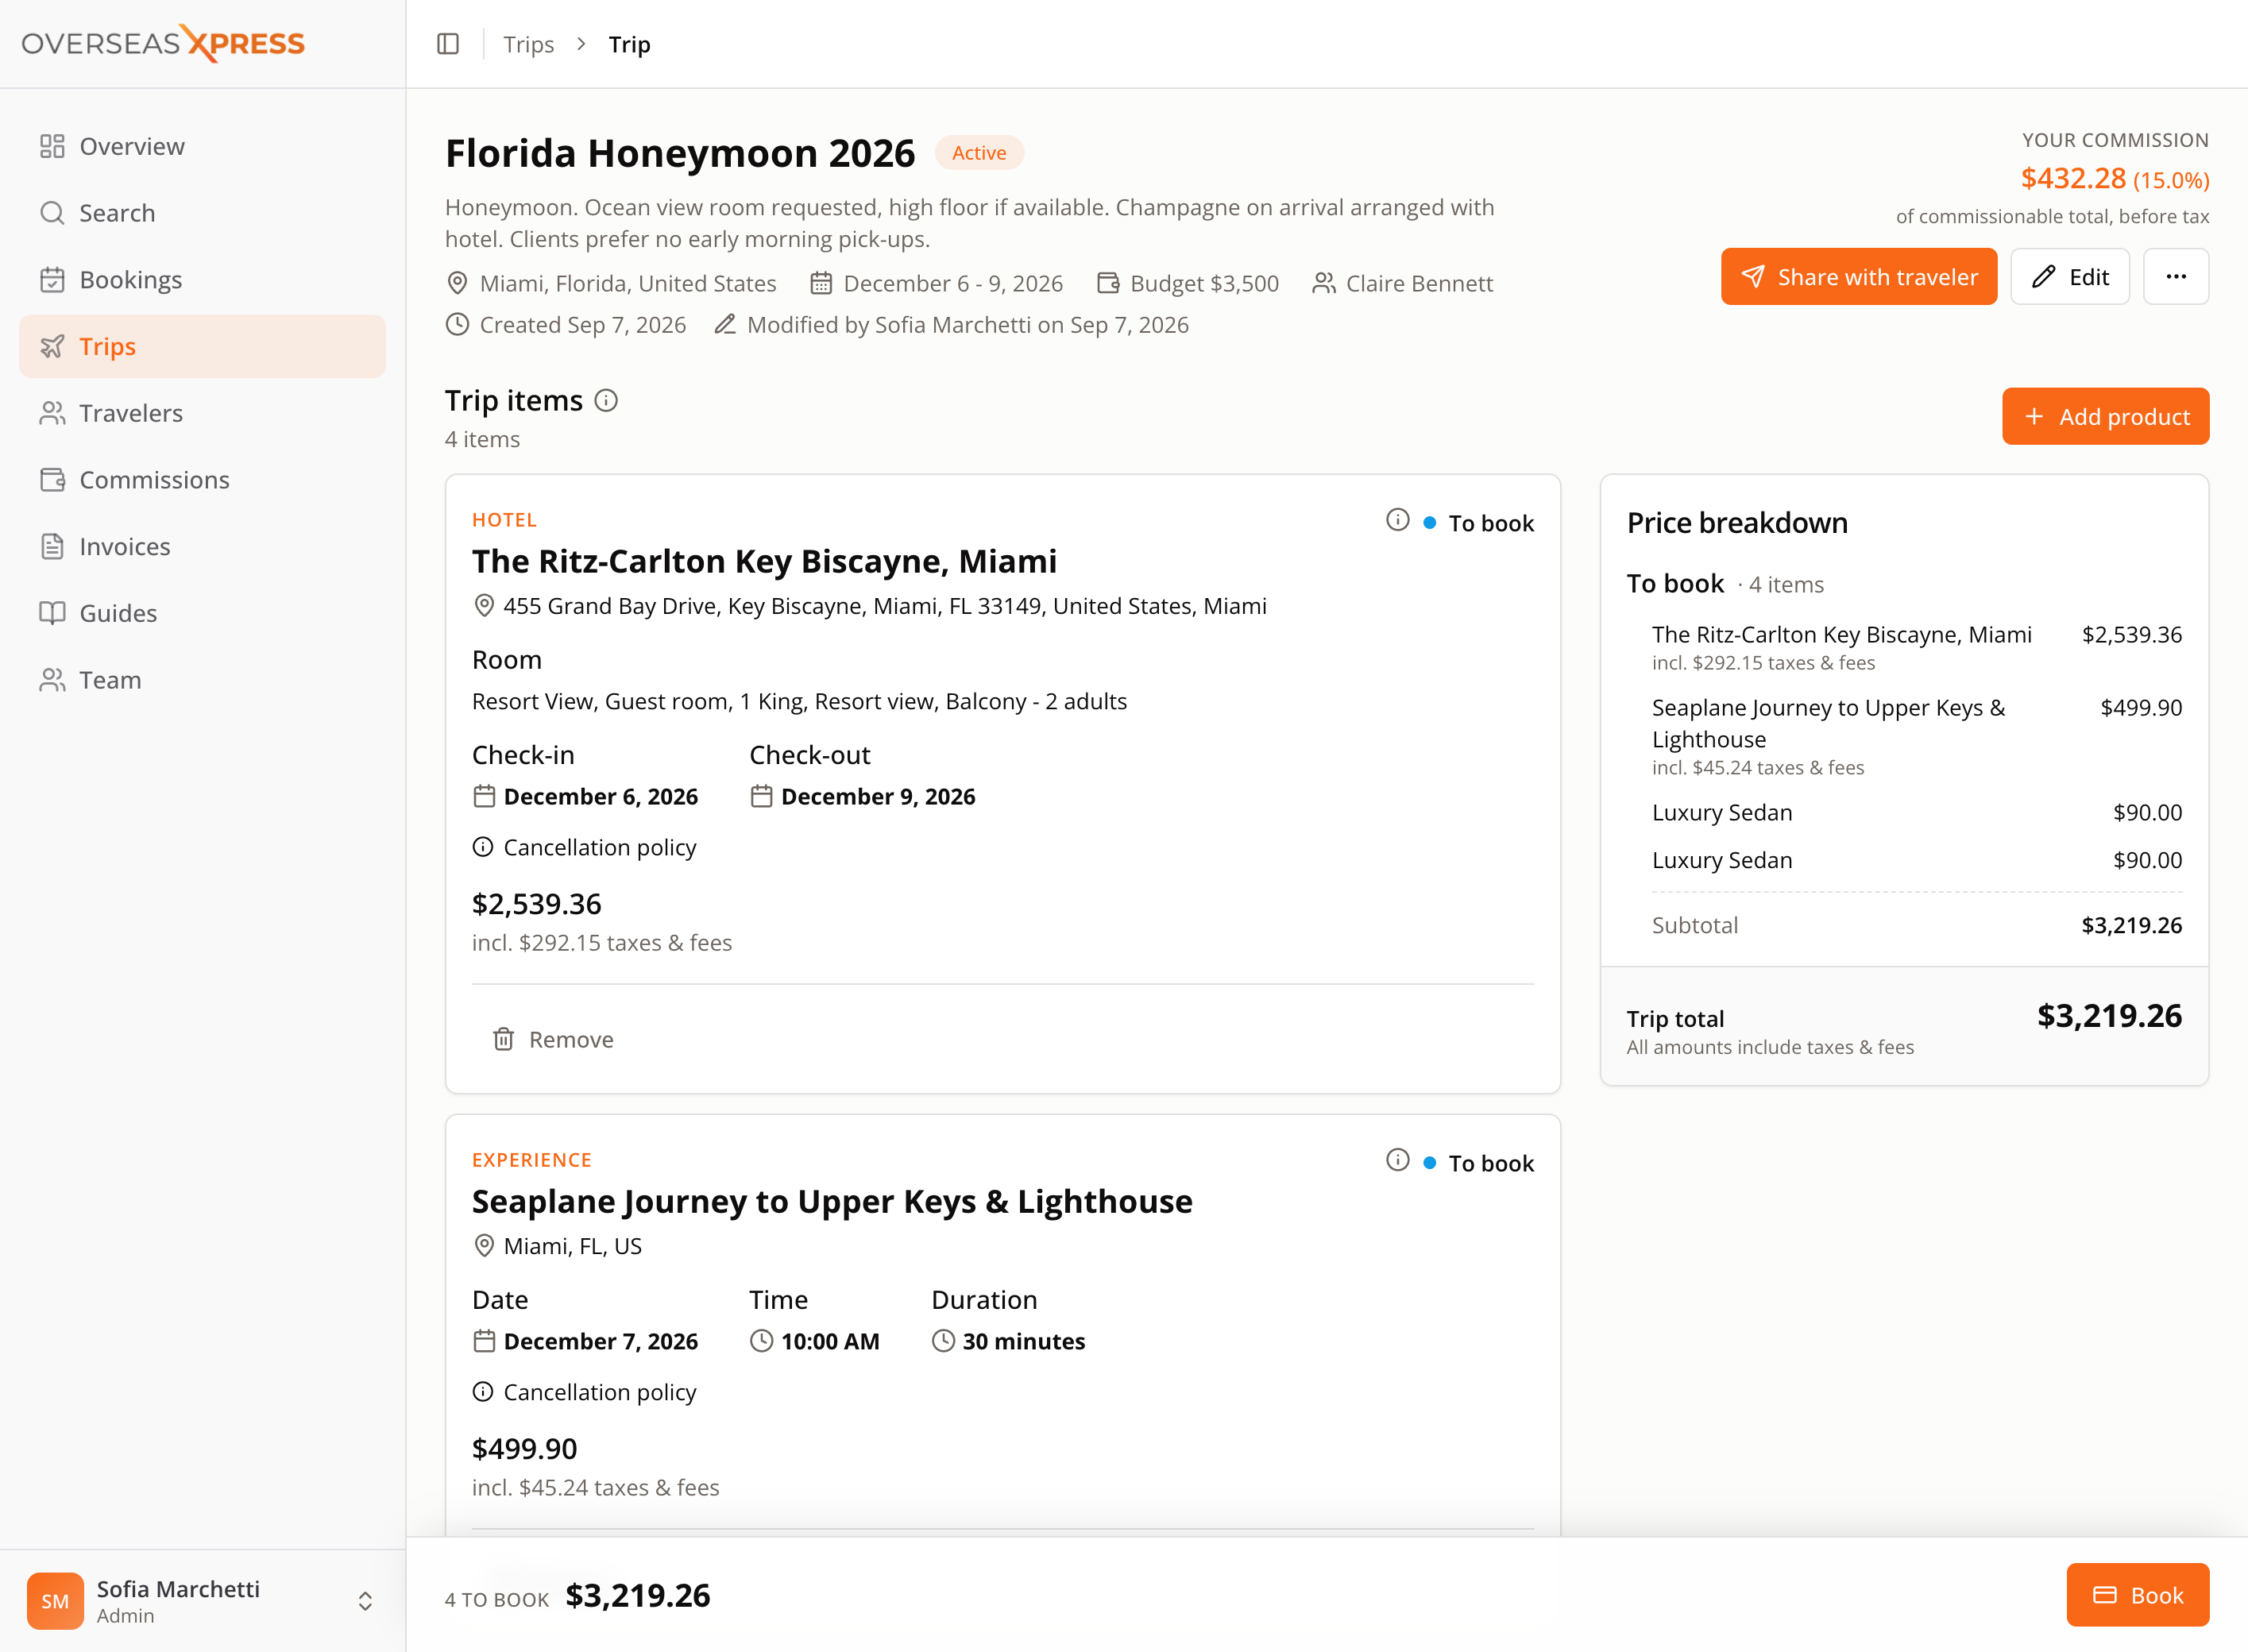2248x1652 pixels.
Task: Open the Overview page
Action: point(202,146)
